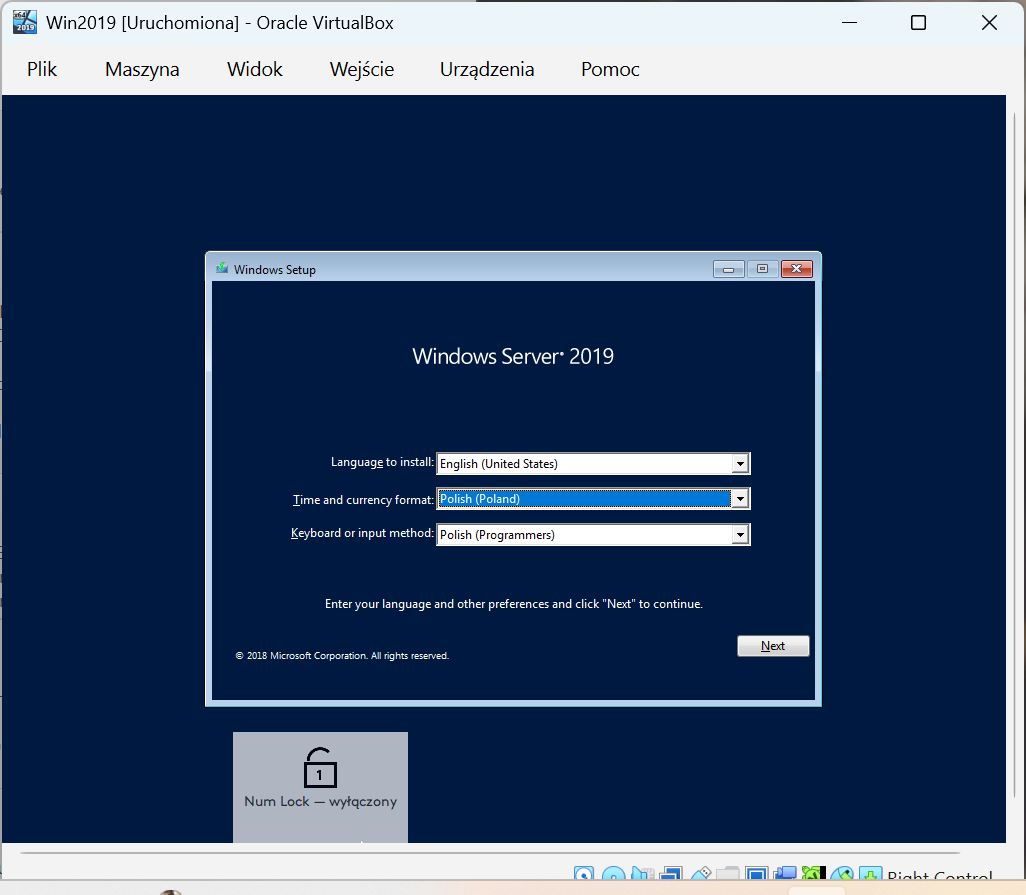
Task: Click the green arrow keyboard capture icon
Action: 870,878
